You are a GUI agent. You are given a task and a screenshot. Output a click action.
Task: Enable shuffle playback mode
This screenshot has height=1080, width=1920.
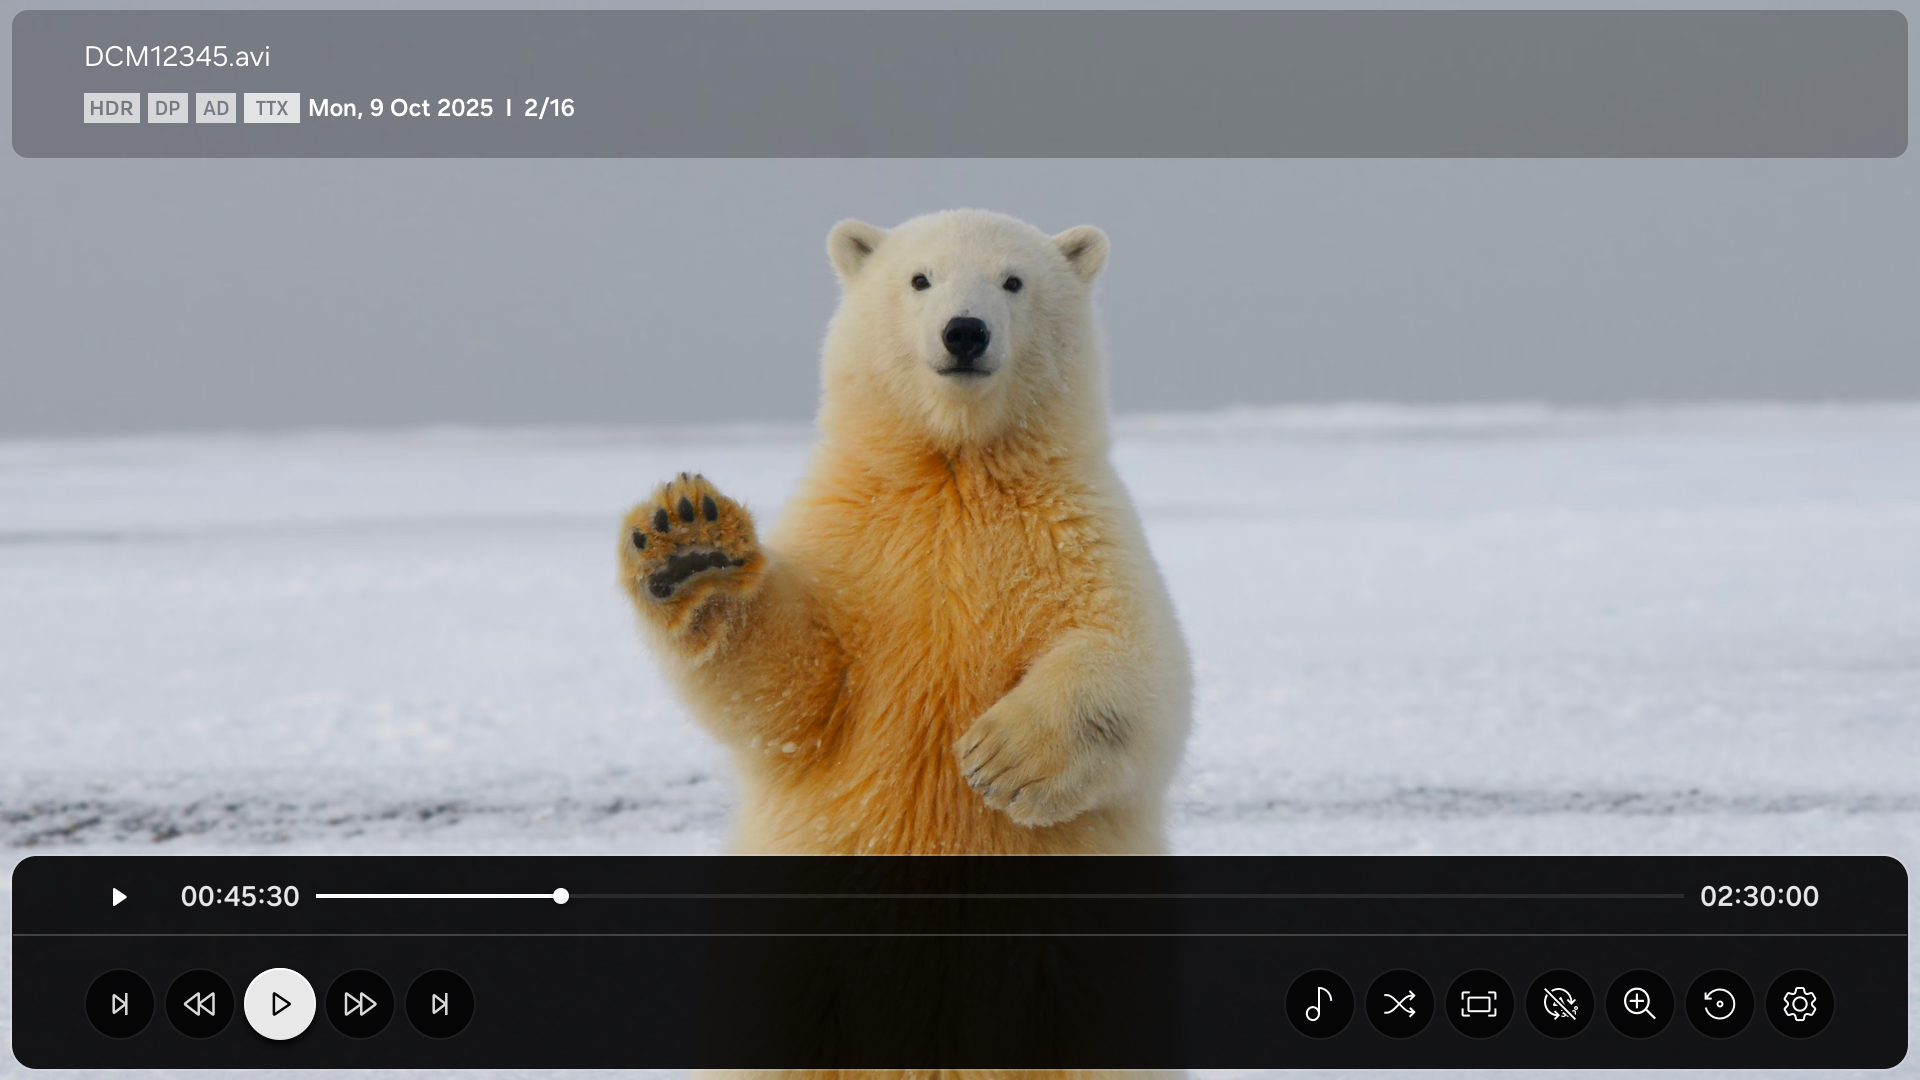point(1400,1004)
